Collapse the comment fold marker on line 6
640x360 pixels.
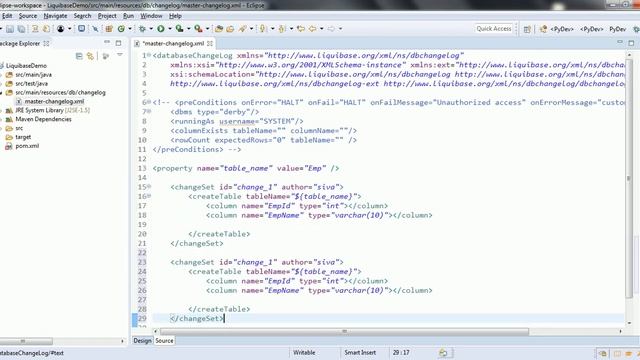pyautogui.click(x=149, y=102)
